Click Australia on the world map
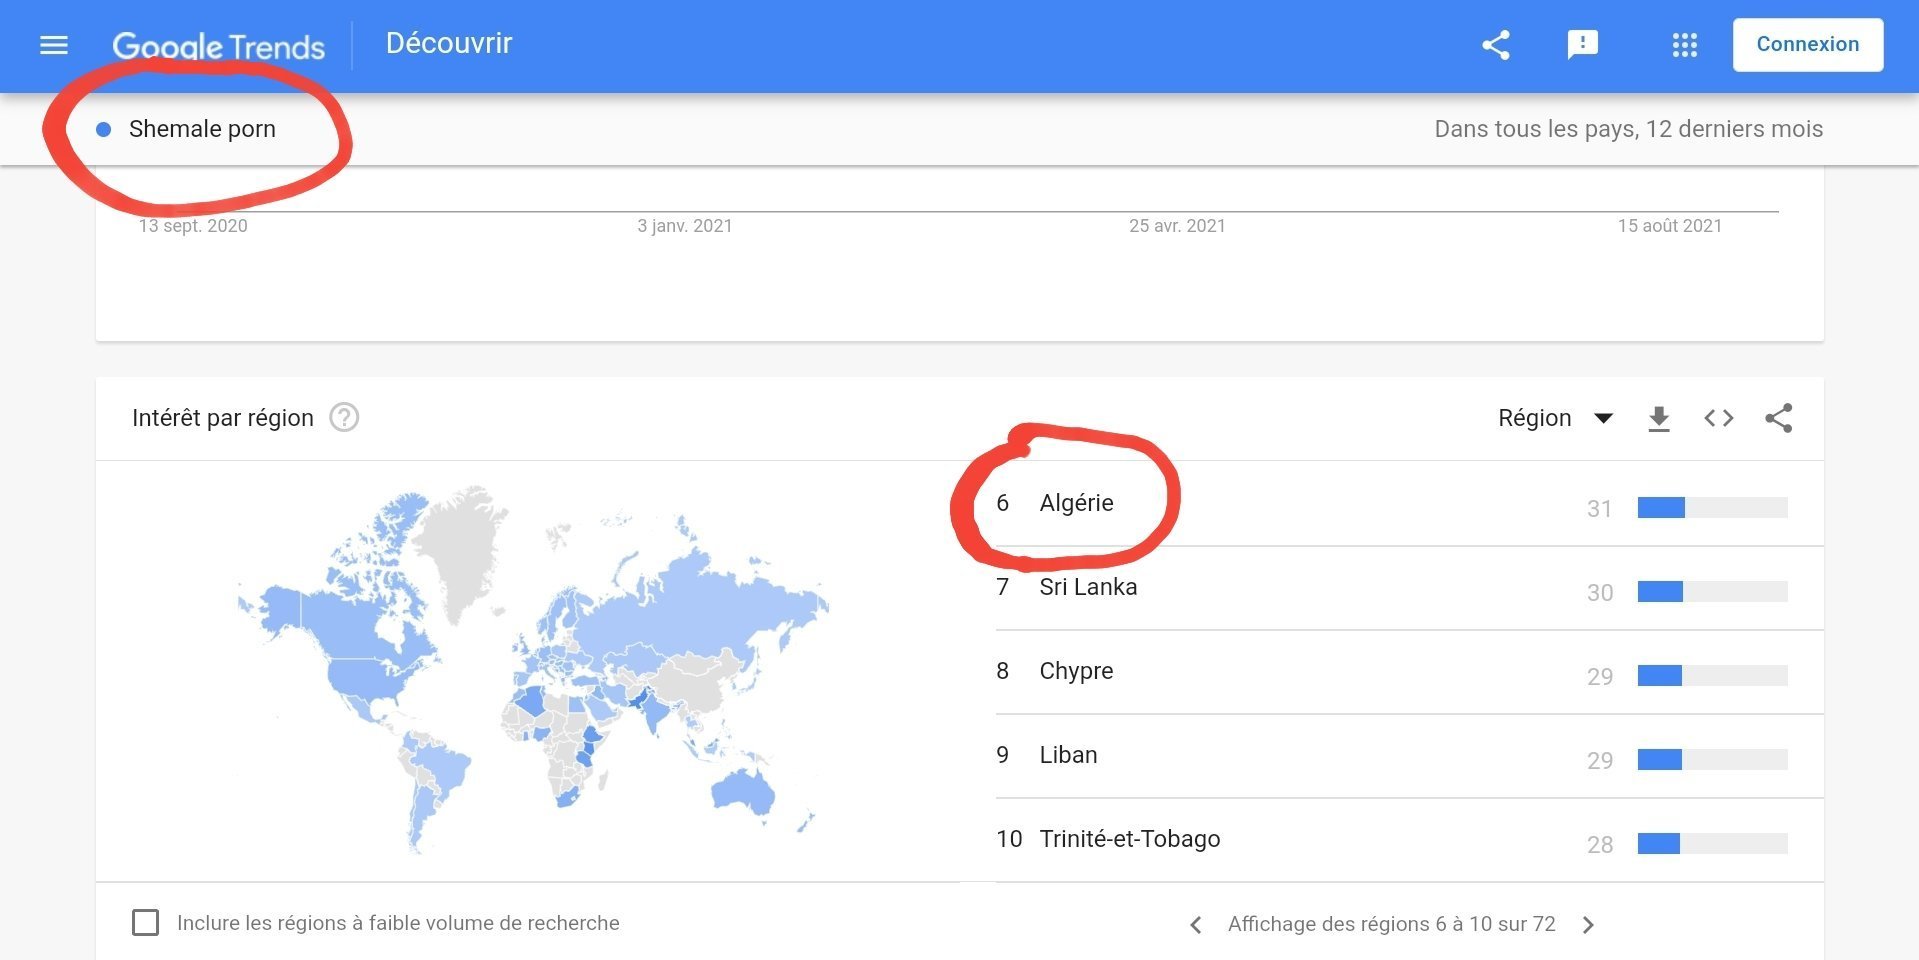1919x960 pixels. click(x=742, y=790)
